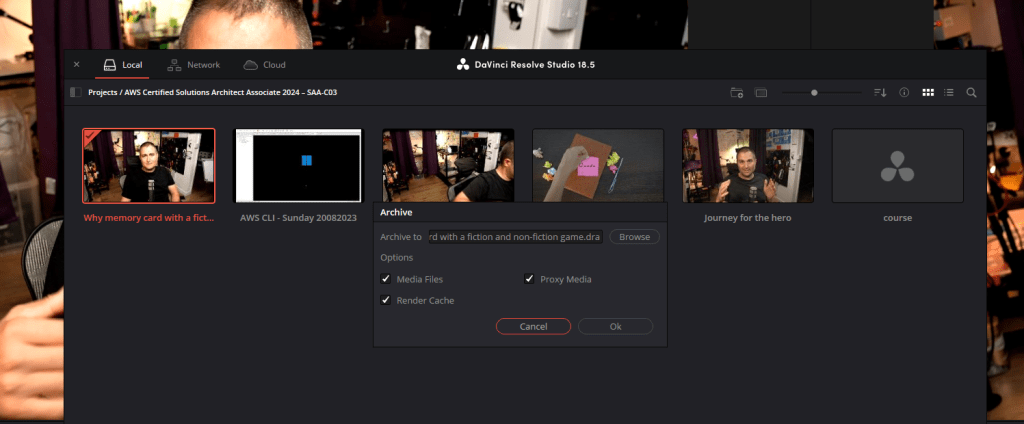Click the Browse button
Image resolution: width=1024 pixels, height=424 pixels.
tap(635, 237)
